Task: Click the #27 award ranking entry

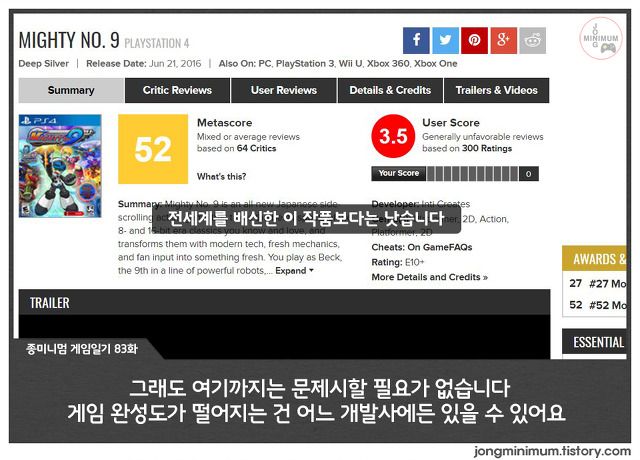Action: [598, 284]
